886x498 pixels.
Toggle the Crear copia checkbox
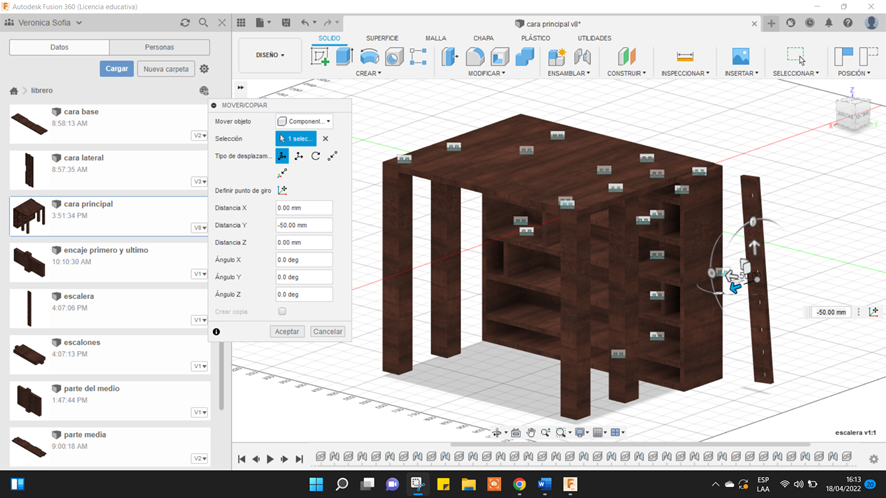point(282,312)
